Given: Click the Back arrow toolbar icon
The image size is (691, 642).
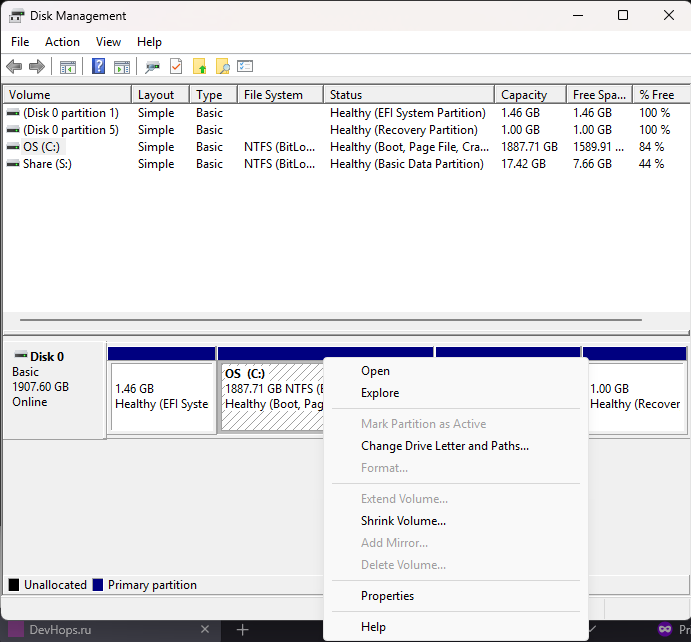Looking at the screenshot, I should tap(14, 67).
